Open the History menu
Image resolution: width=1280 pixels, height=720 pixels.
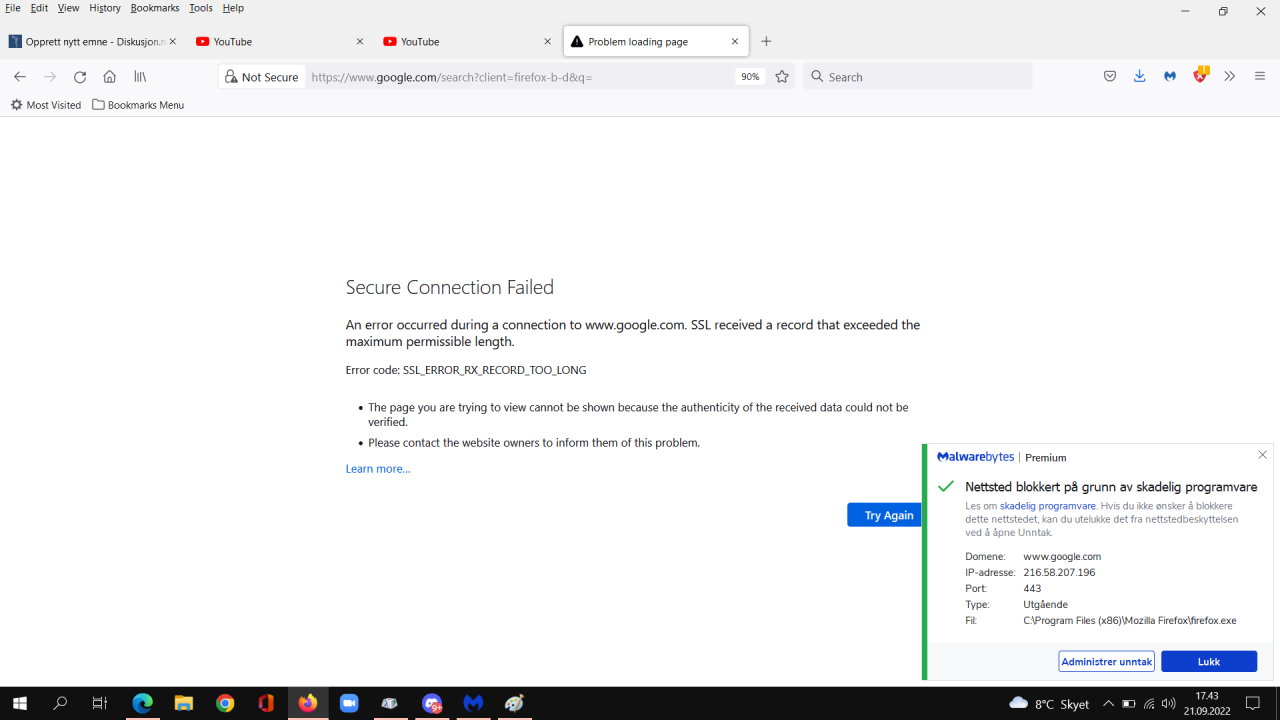(105, 8)
